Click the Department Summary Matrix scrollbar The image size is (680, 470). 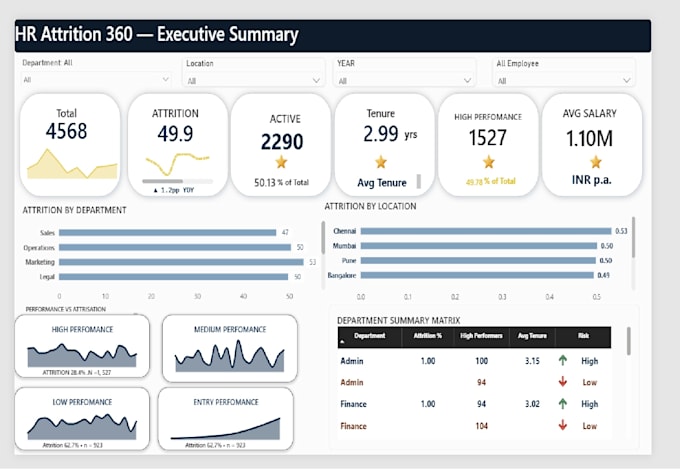click(x=629, y=341)
